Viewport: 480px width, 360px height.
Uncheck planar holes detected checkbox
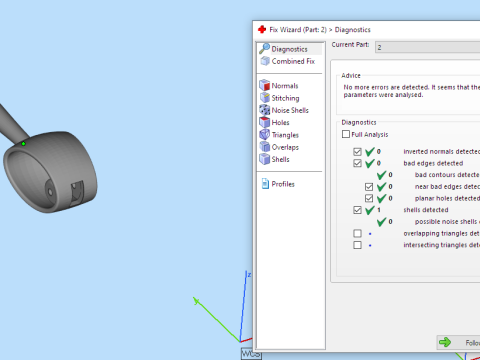[x=369, y=198]
